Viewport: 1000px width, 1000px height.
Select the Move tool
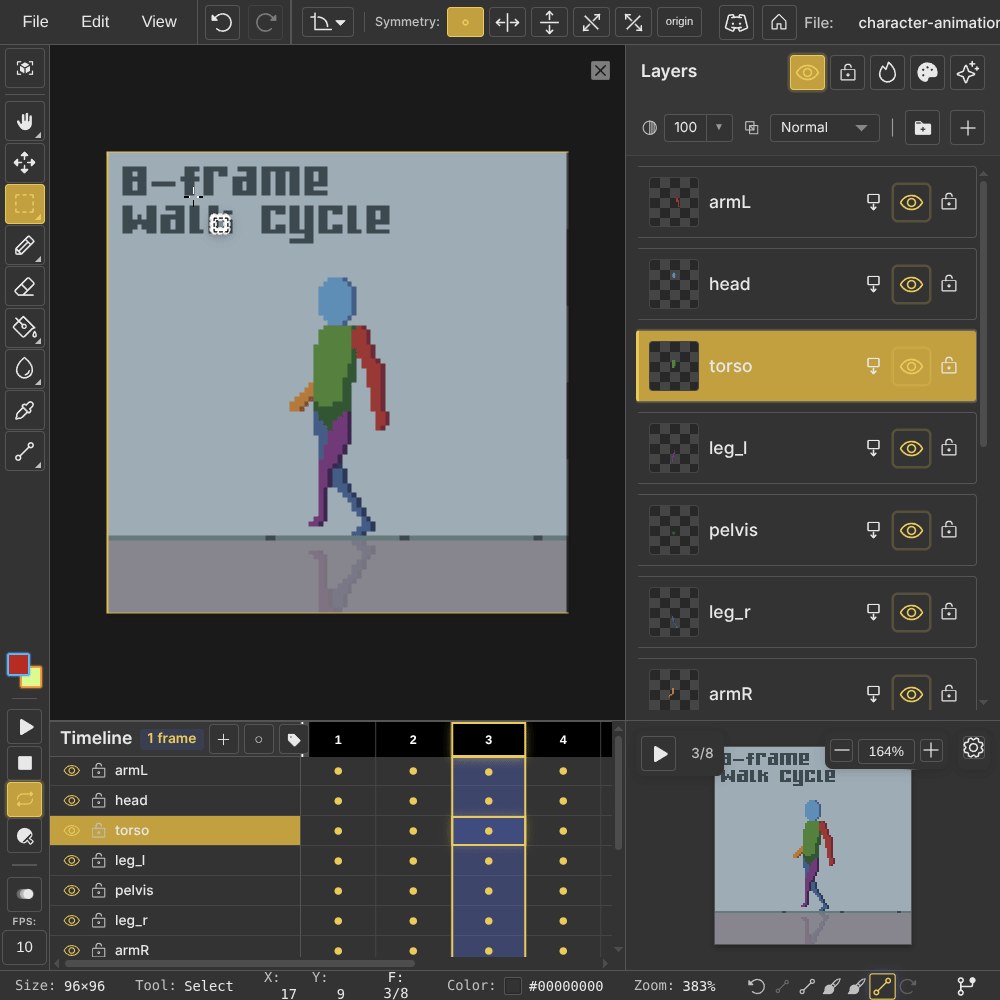tap(25, 162)
